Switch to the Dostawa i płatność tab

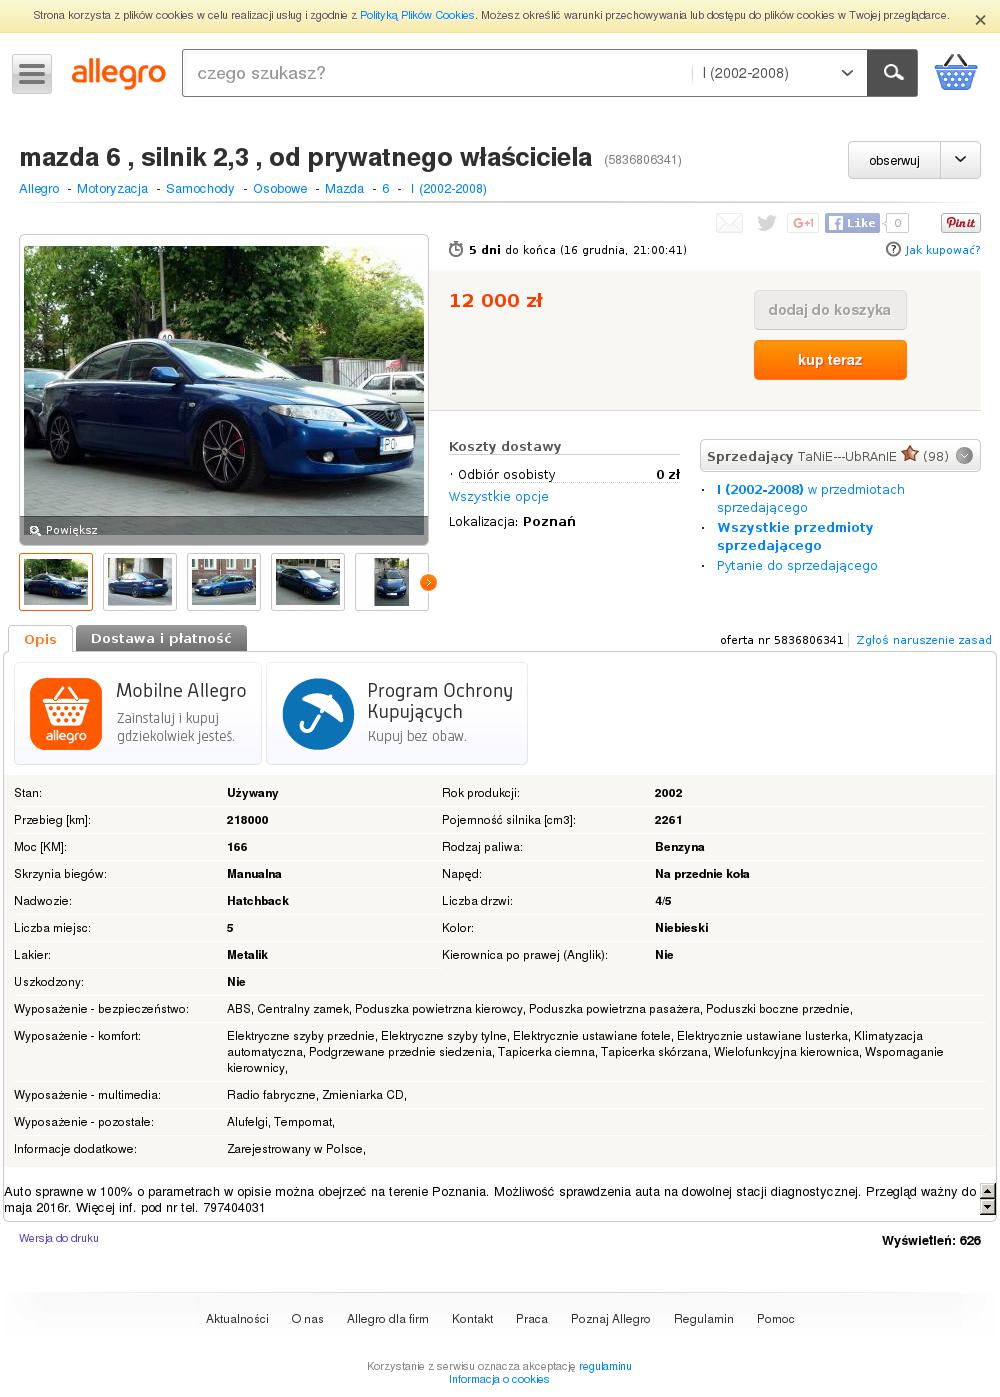point(161,638)
